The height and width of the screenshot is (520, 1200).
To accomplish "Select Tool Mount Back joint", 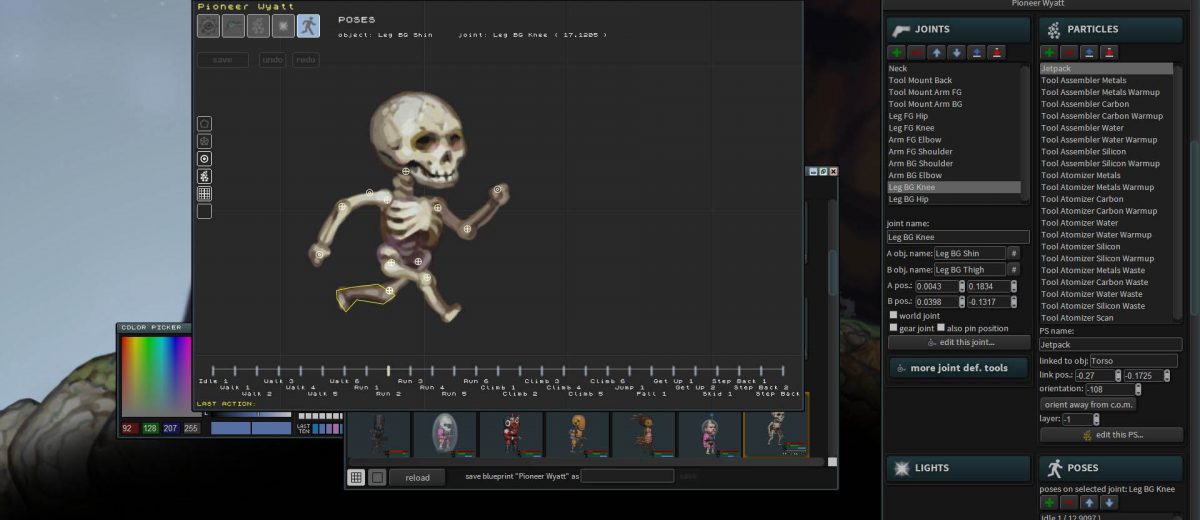I will (954, 80).
